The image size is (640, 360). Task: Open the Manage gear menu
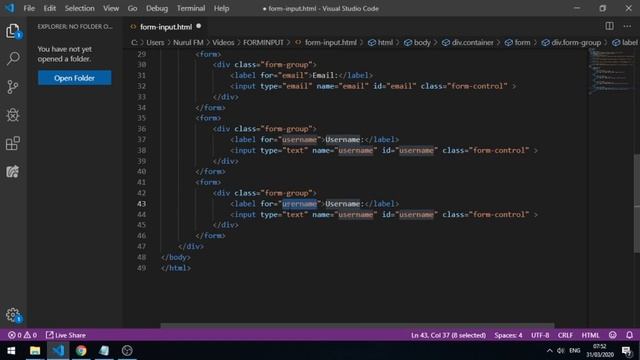pos(13,315)
